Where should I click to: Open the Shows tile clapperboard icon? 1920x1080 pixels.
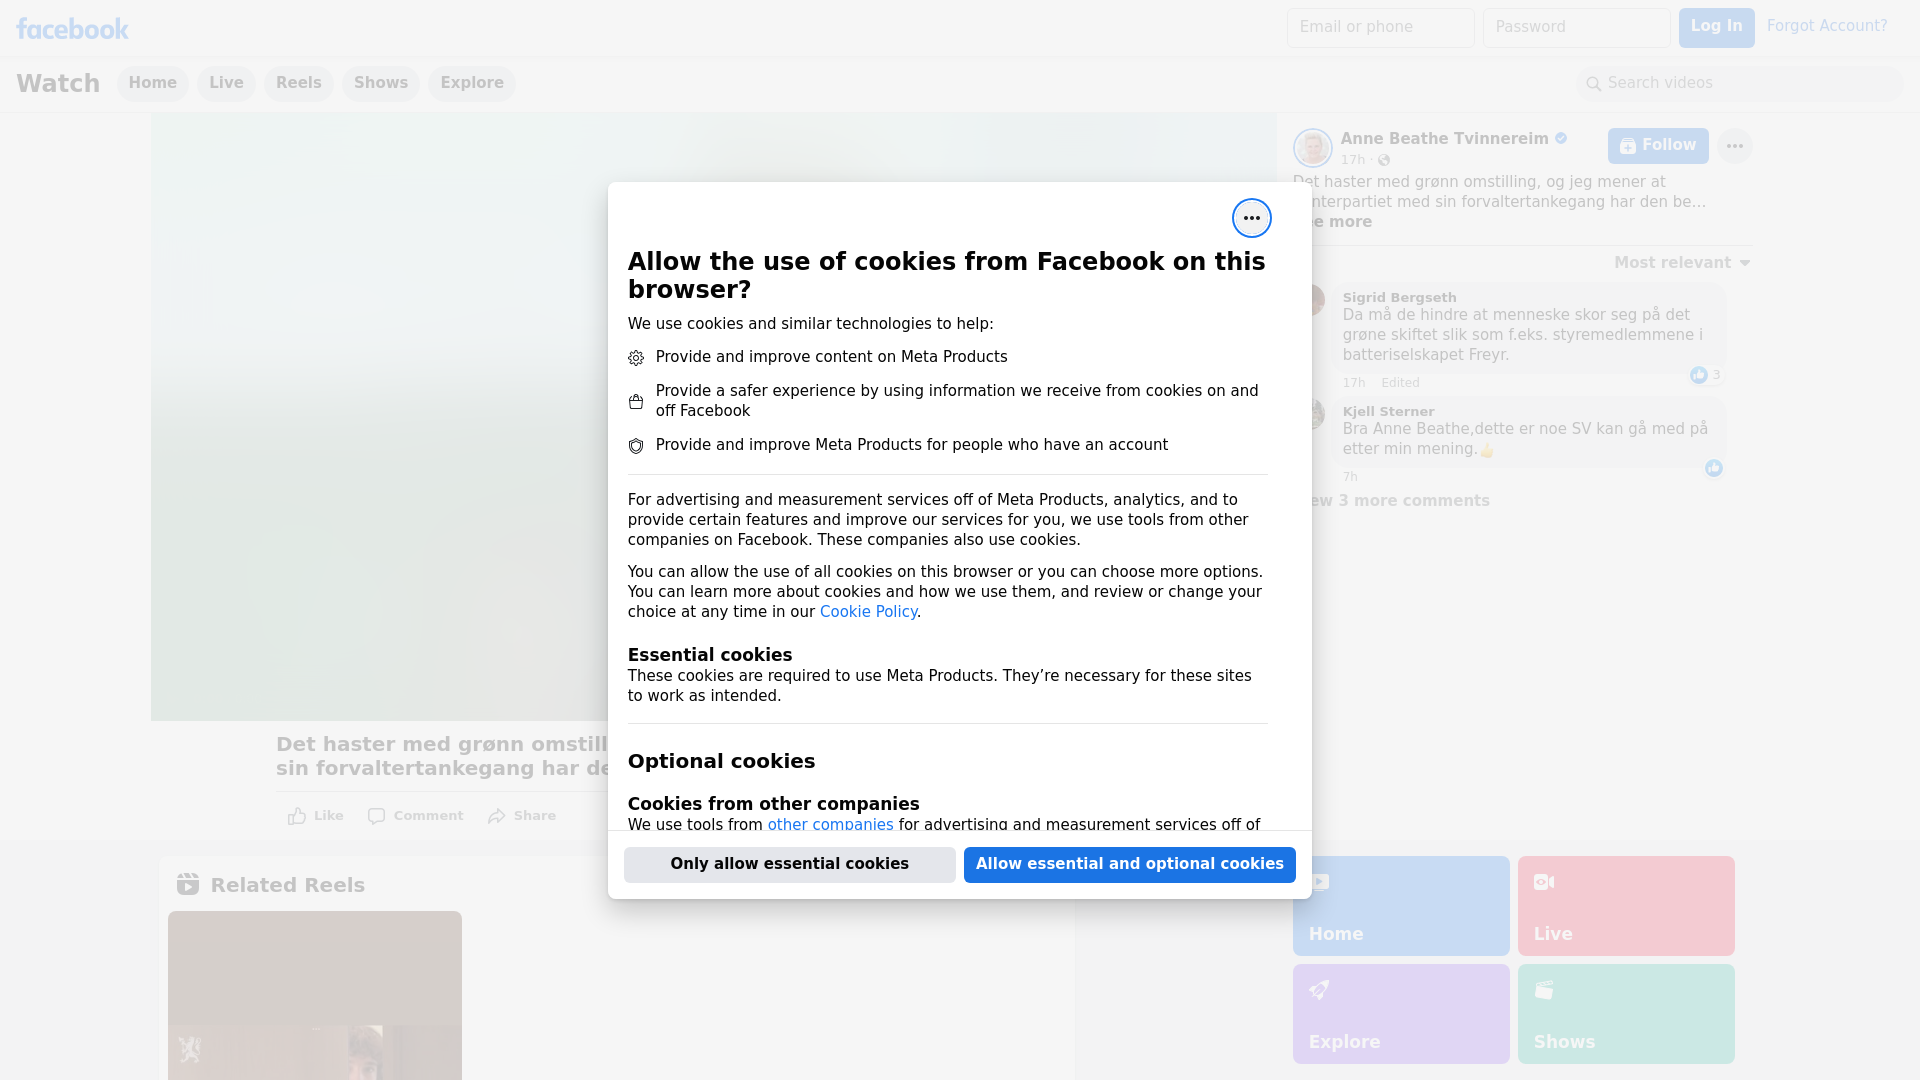[x=1544, y=989]
